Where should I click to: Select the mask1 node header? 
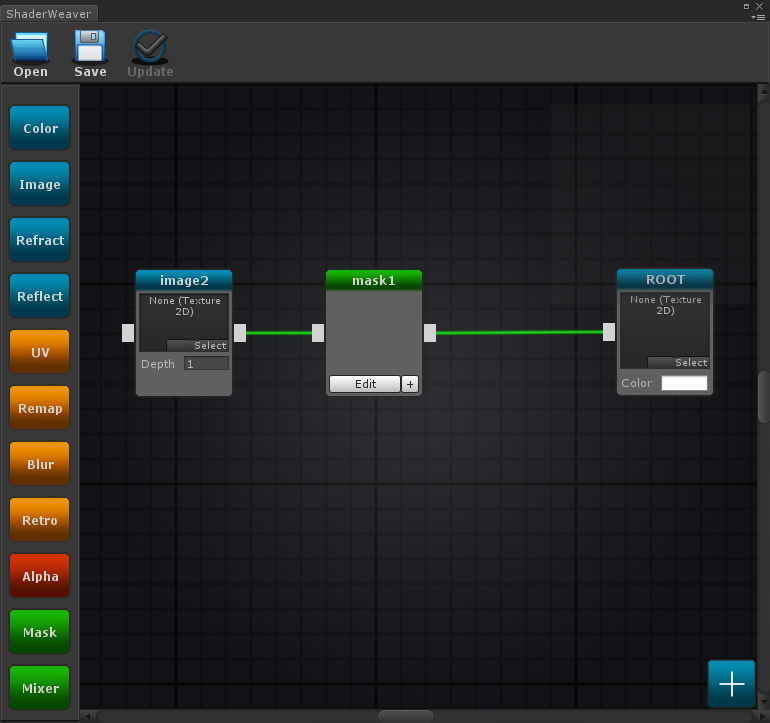tap(374, 280)
